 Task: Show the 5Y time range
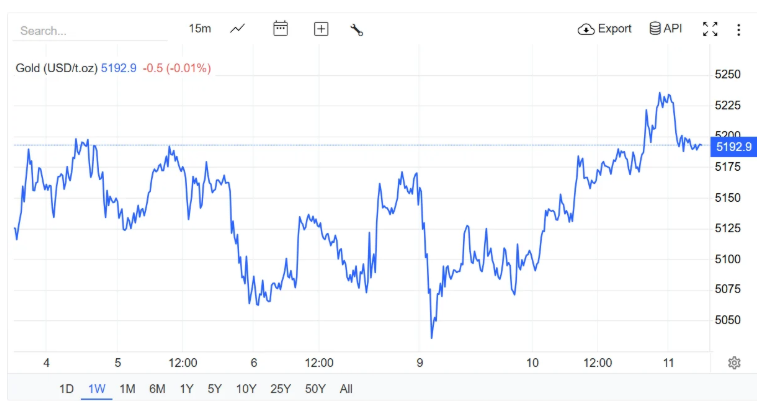pyautogui.click(x=215, y=389)
